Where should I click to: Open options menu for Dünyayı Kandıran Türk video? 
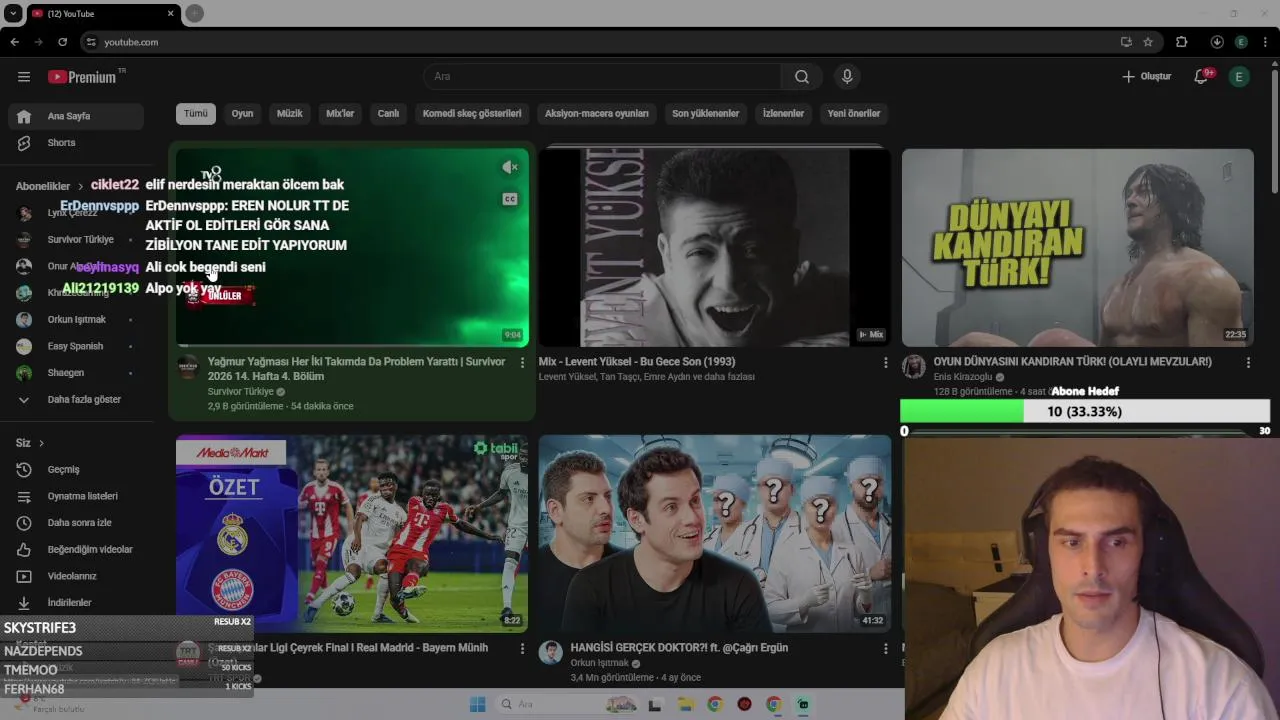[1248, 363]
